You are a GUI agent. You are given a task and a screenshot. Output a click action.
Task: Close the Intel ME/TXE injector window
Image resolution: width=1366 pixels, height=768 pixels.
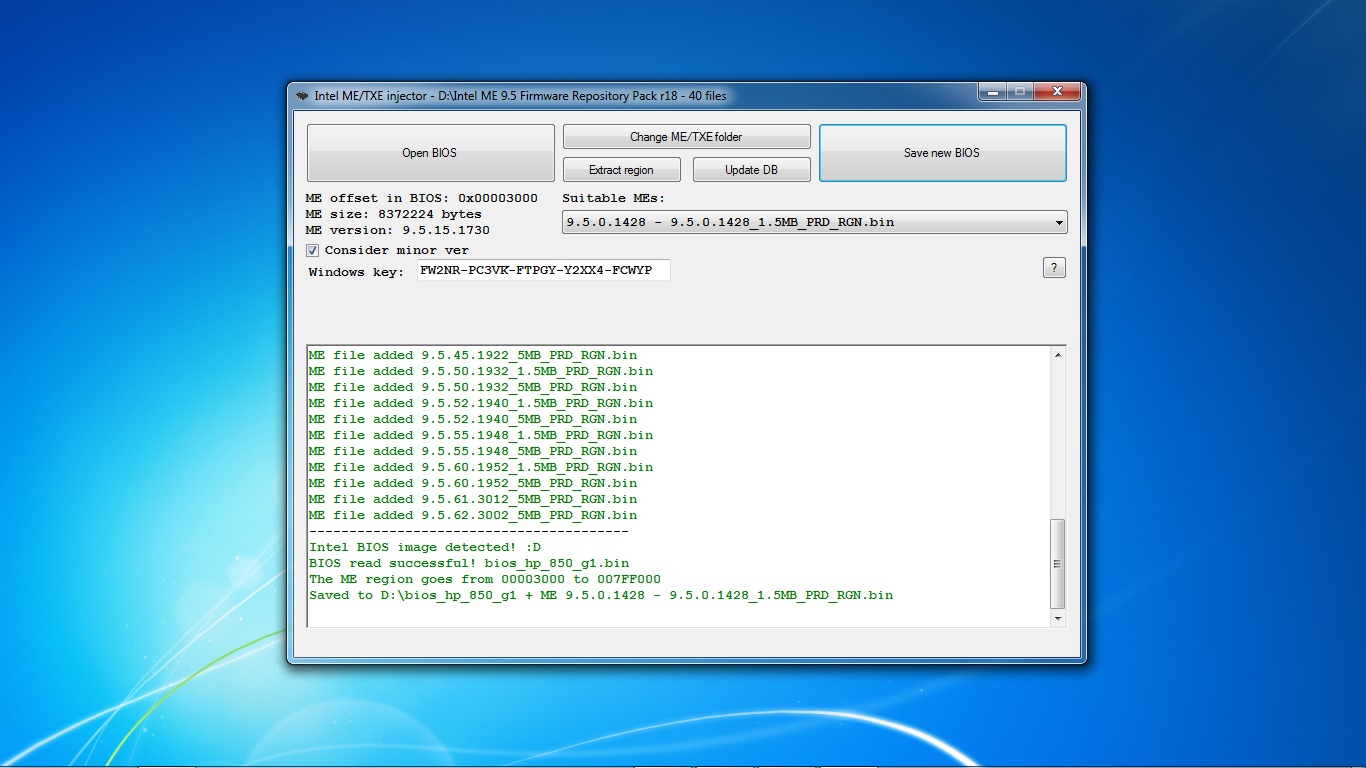point(1057,93)
